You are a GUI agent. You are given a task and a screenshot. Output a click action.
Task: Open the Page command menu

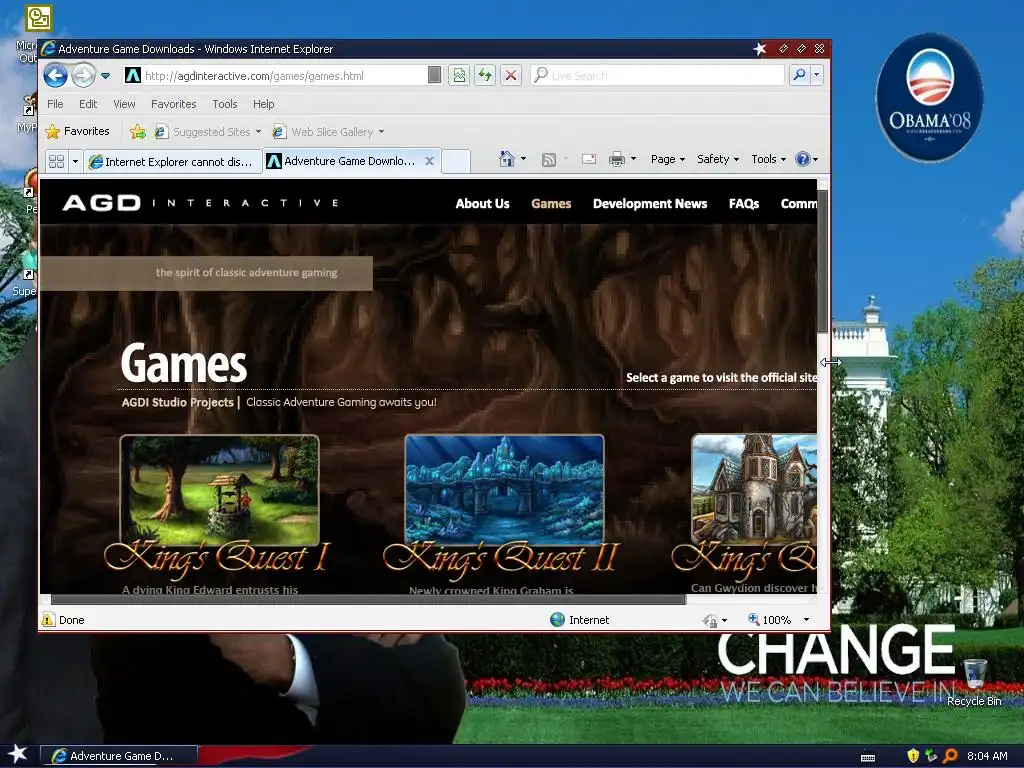click(667, 159)
